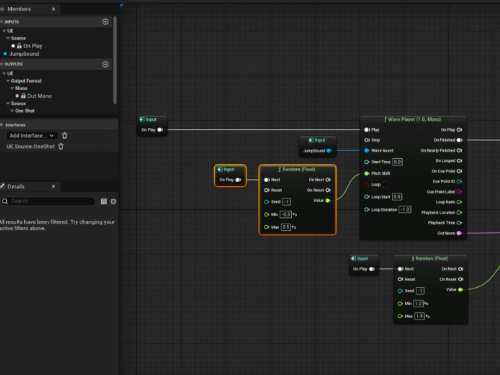Collapse the One Shot tree group

tap(12, 111)
